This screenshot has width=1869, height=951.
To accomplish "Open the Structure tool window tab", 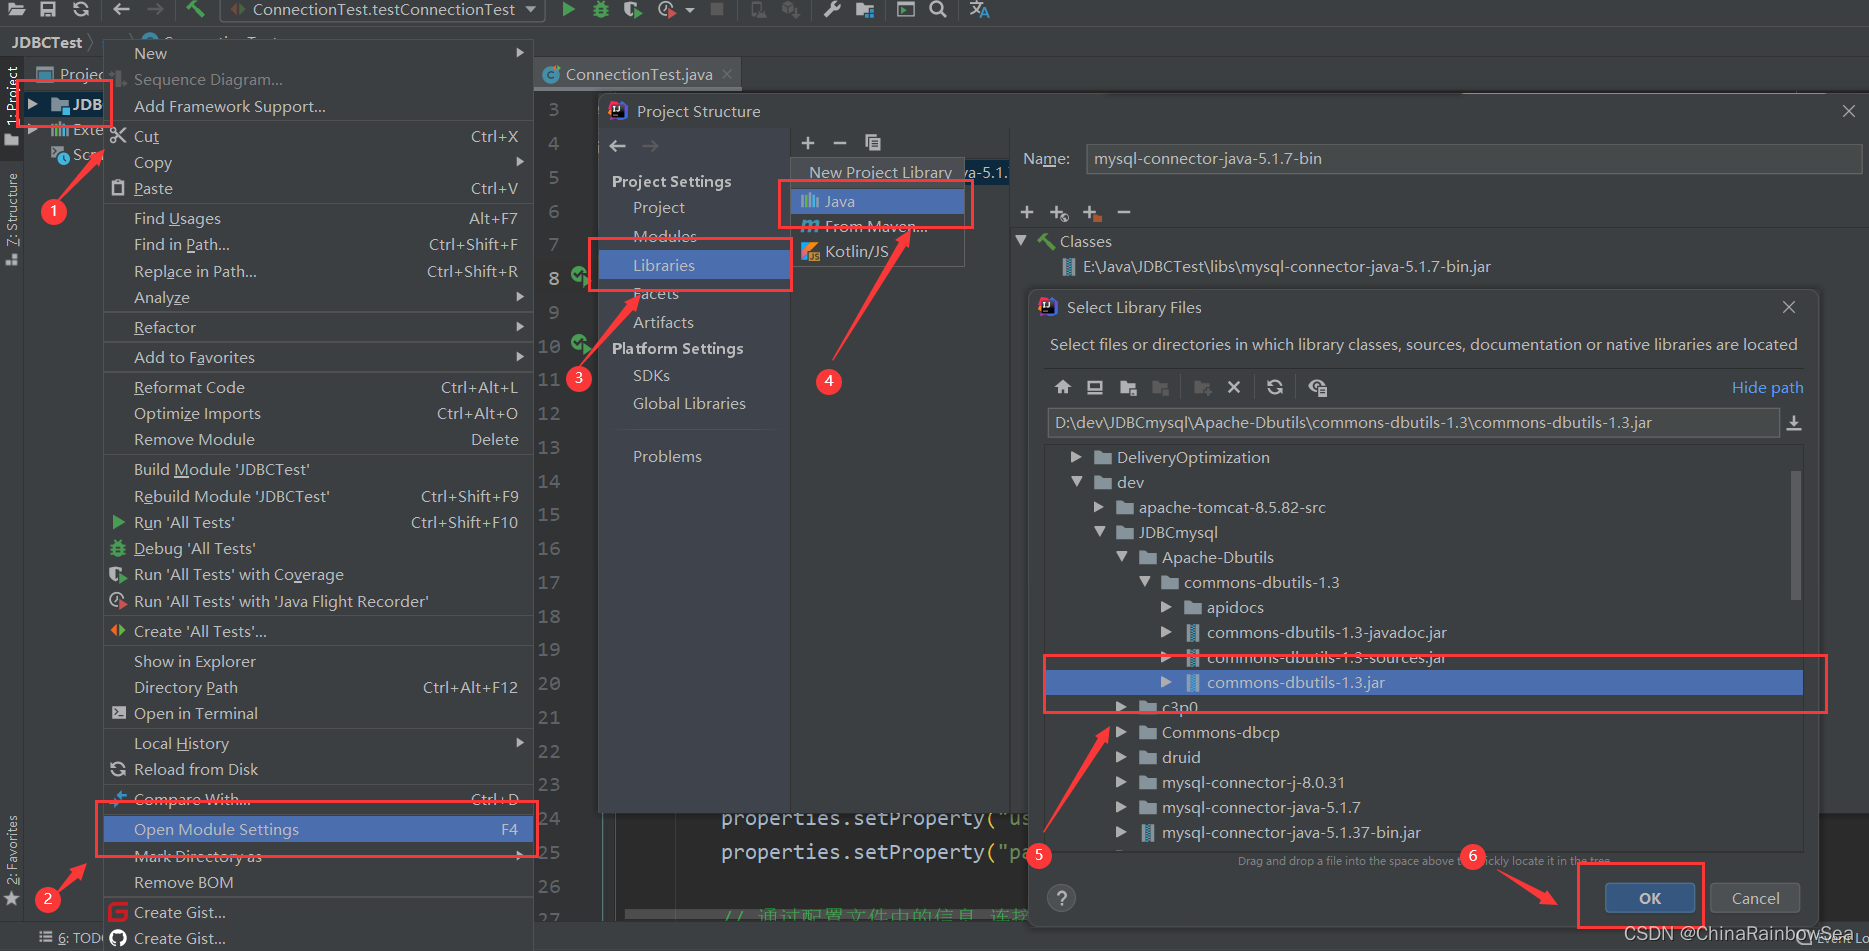I will pyautogui.click(x=12, y=218).
